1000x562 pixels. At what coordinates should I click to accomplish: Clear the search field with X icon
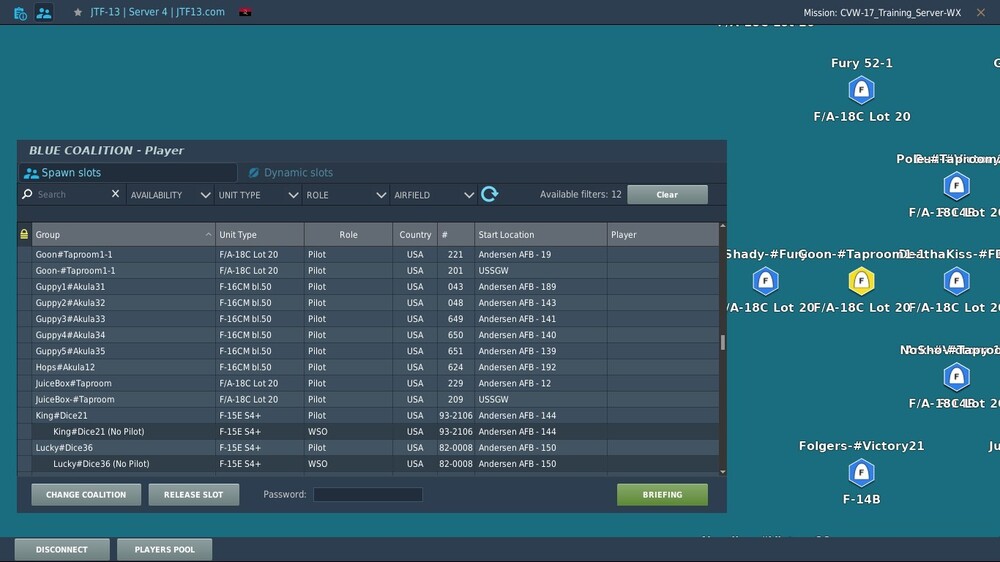pos(115,194)
